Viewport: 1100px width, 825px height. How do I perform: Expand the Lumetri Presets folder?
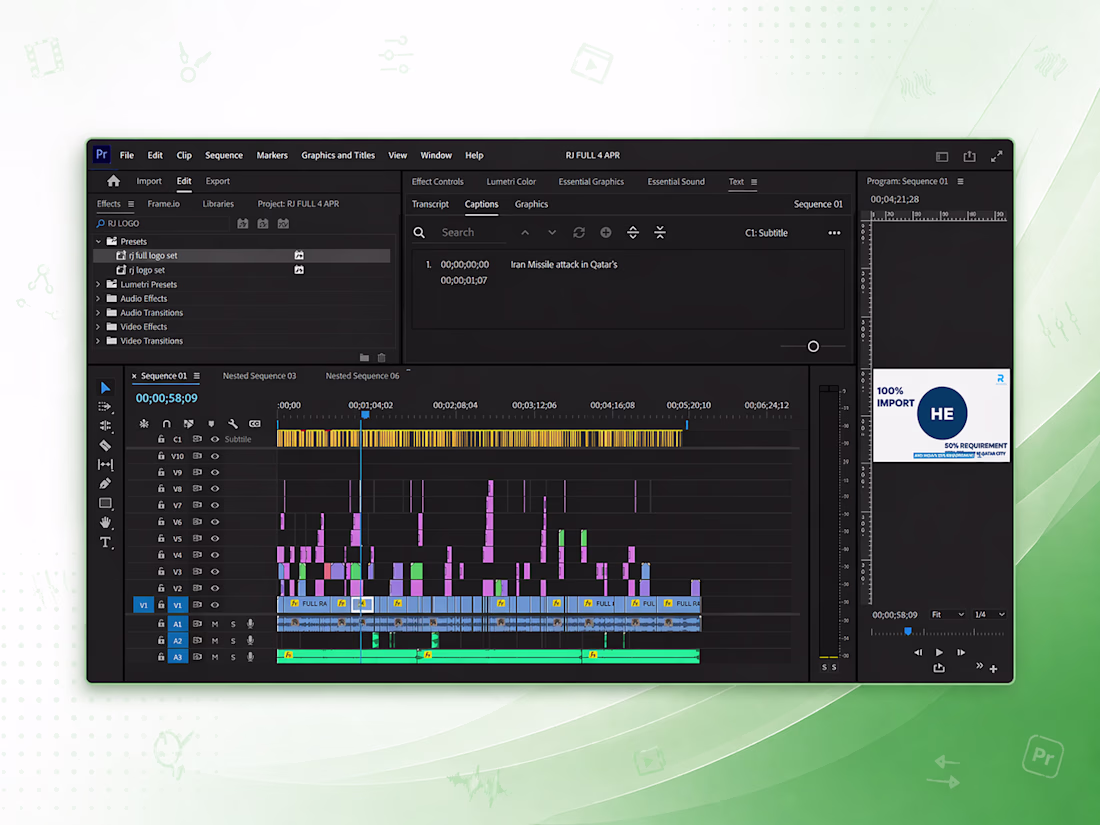click(98, 284)
